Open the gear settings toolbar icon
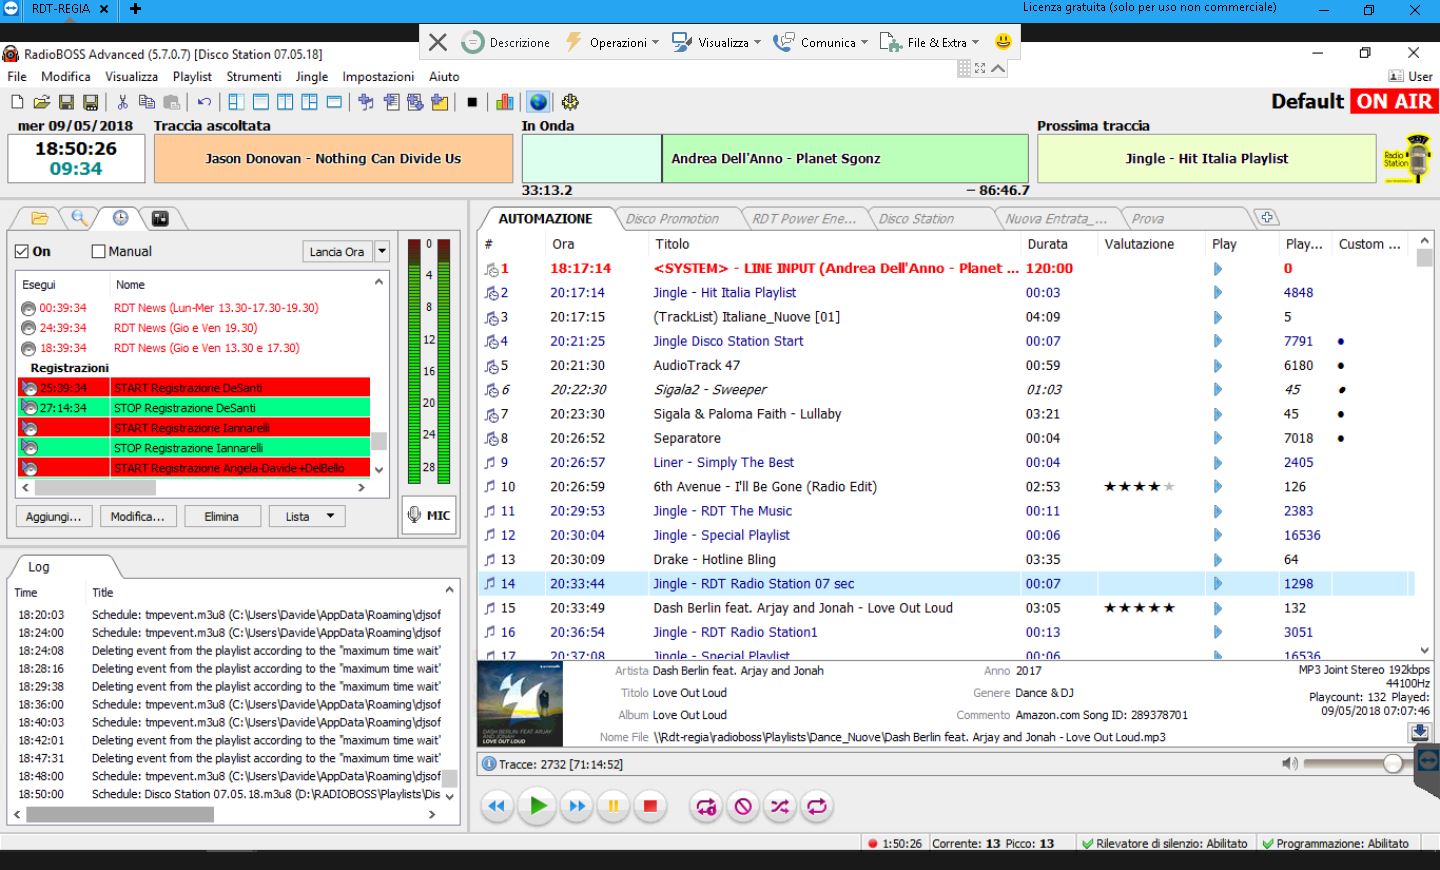This screenshot has width=1440, height=870. pos(570,102)
